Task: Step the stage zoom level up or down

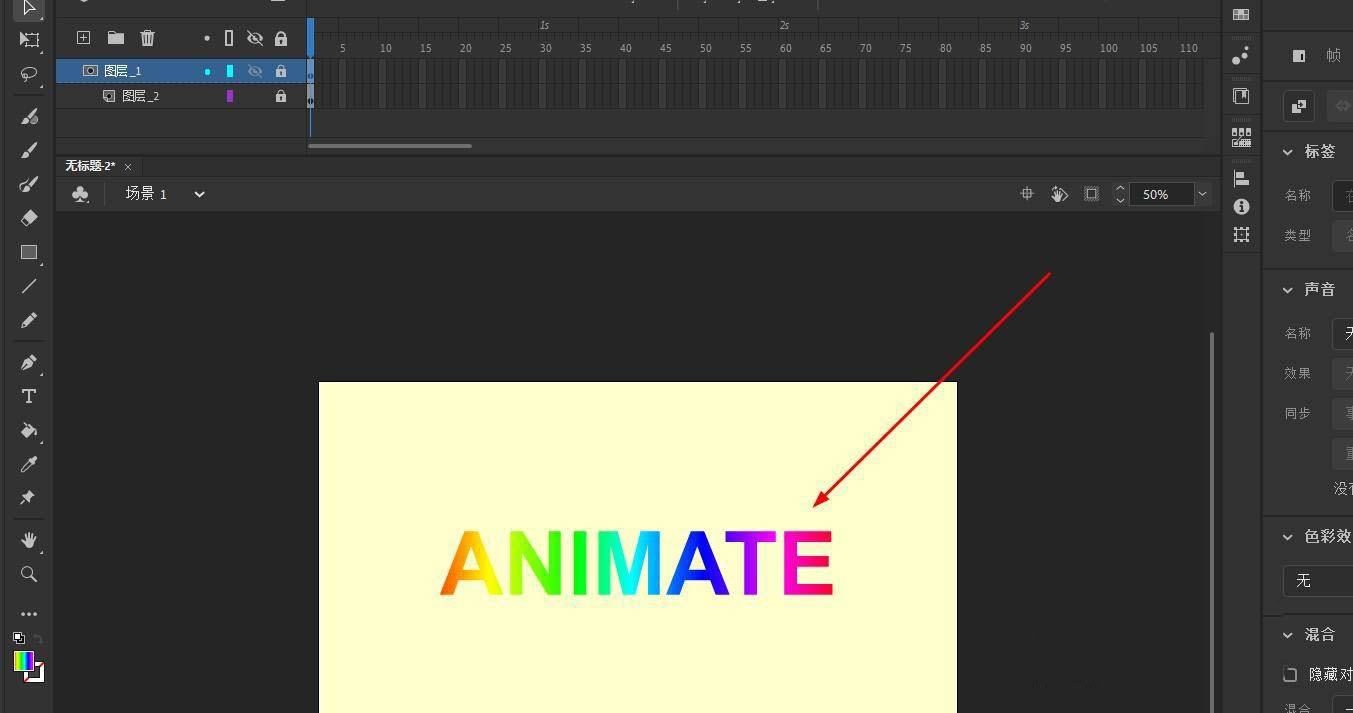Action: point(1120,194)
